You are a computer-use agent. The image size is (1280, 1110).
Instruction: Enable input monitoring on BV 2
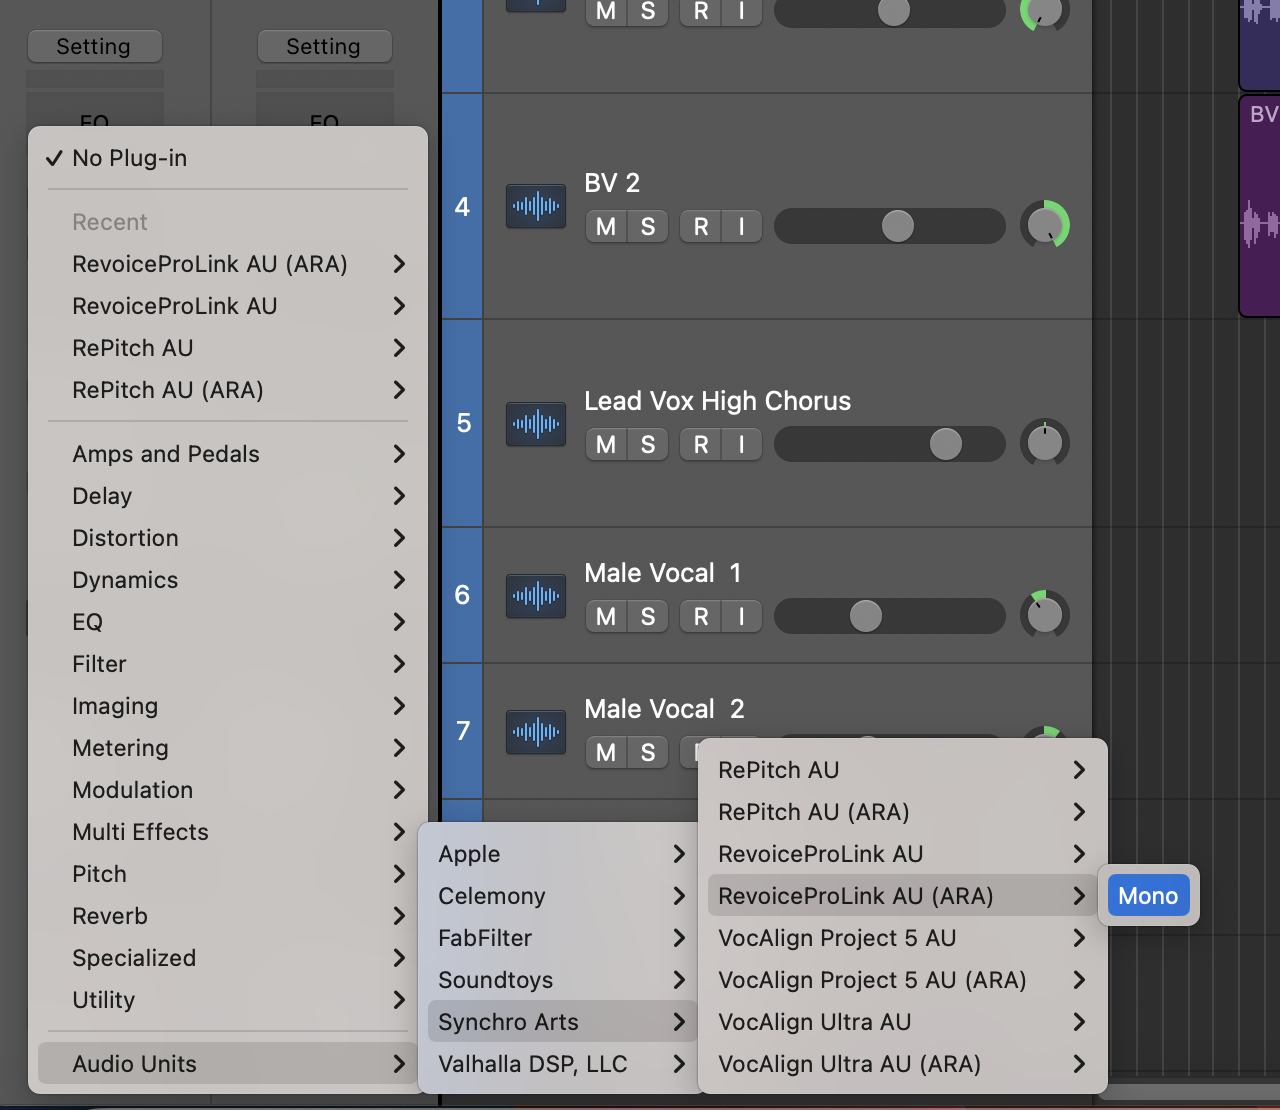(741, 227)
